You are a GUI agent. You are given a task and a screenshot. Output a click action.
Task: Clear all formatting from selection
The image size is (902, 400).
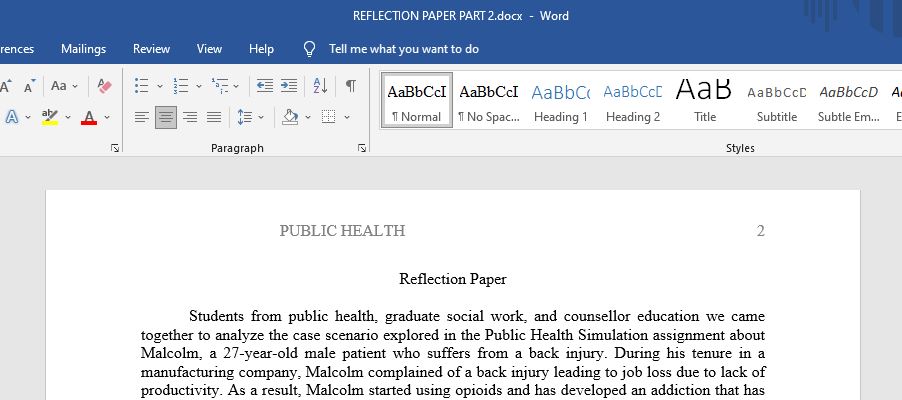click(x=105, y=86)
